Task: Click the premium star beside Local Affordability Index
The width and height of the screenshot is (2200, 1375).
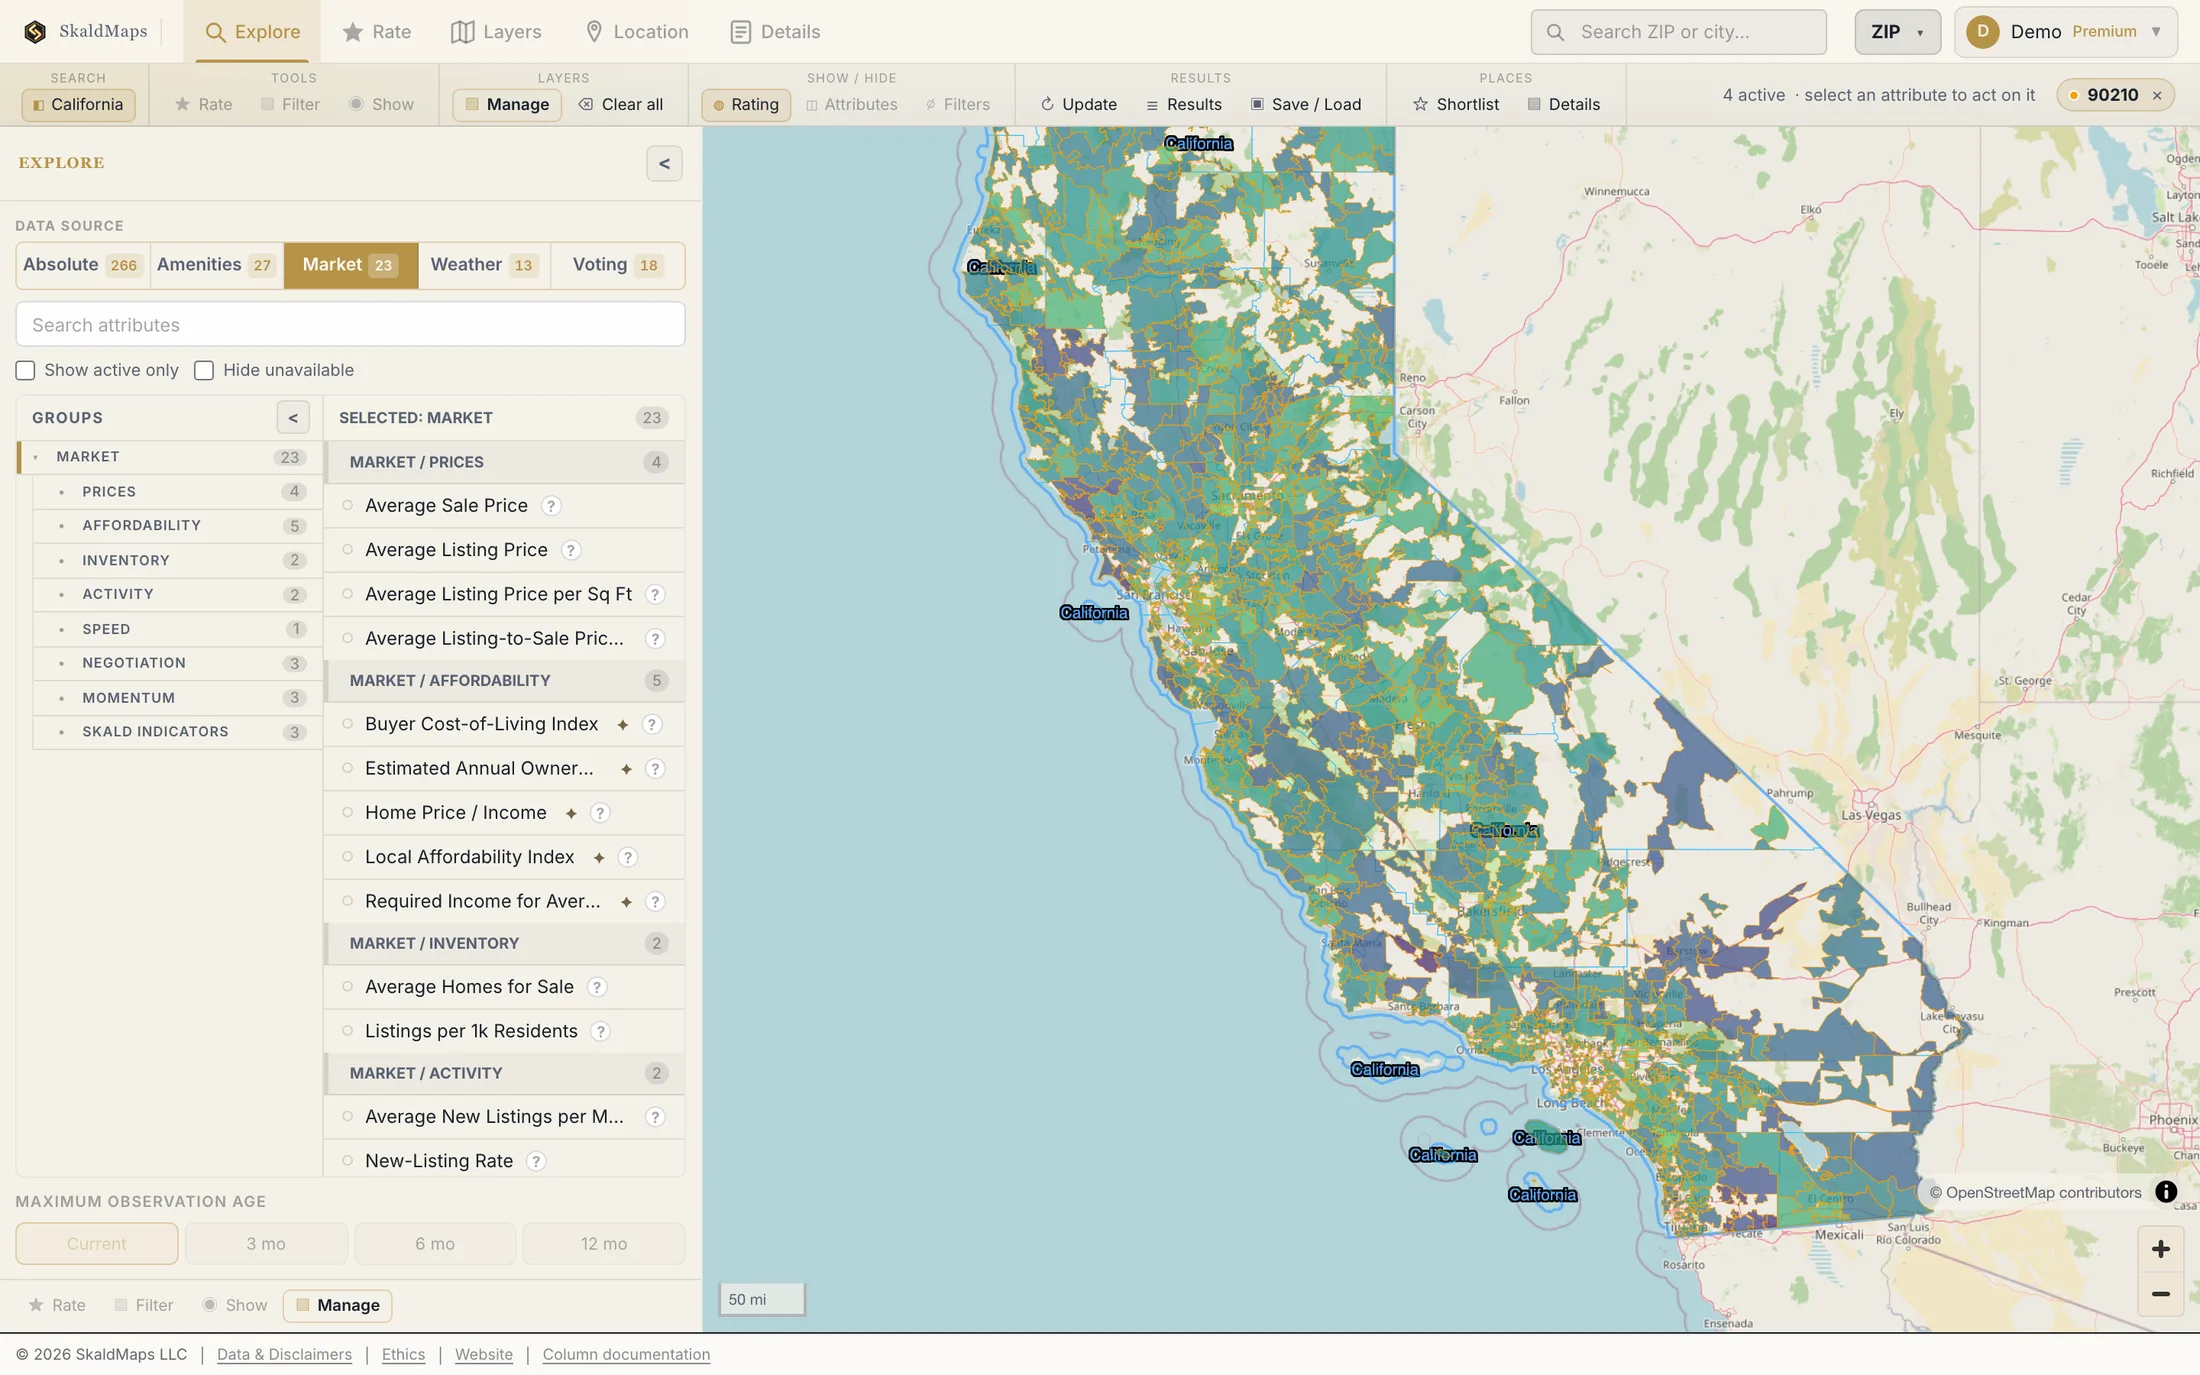Action: [x=599, y=858]
